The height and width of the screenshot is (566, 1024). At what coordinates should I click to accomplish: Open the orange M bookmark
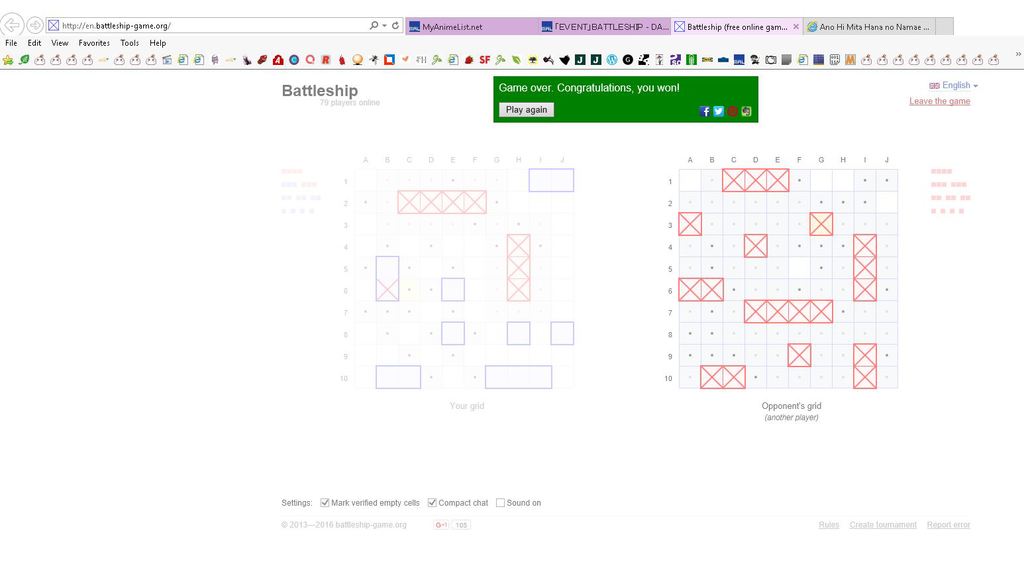[x=850, y=60]
